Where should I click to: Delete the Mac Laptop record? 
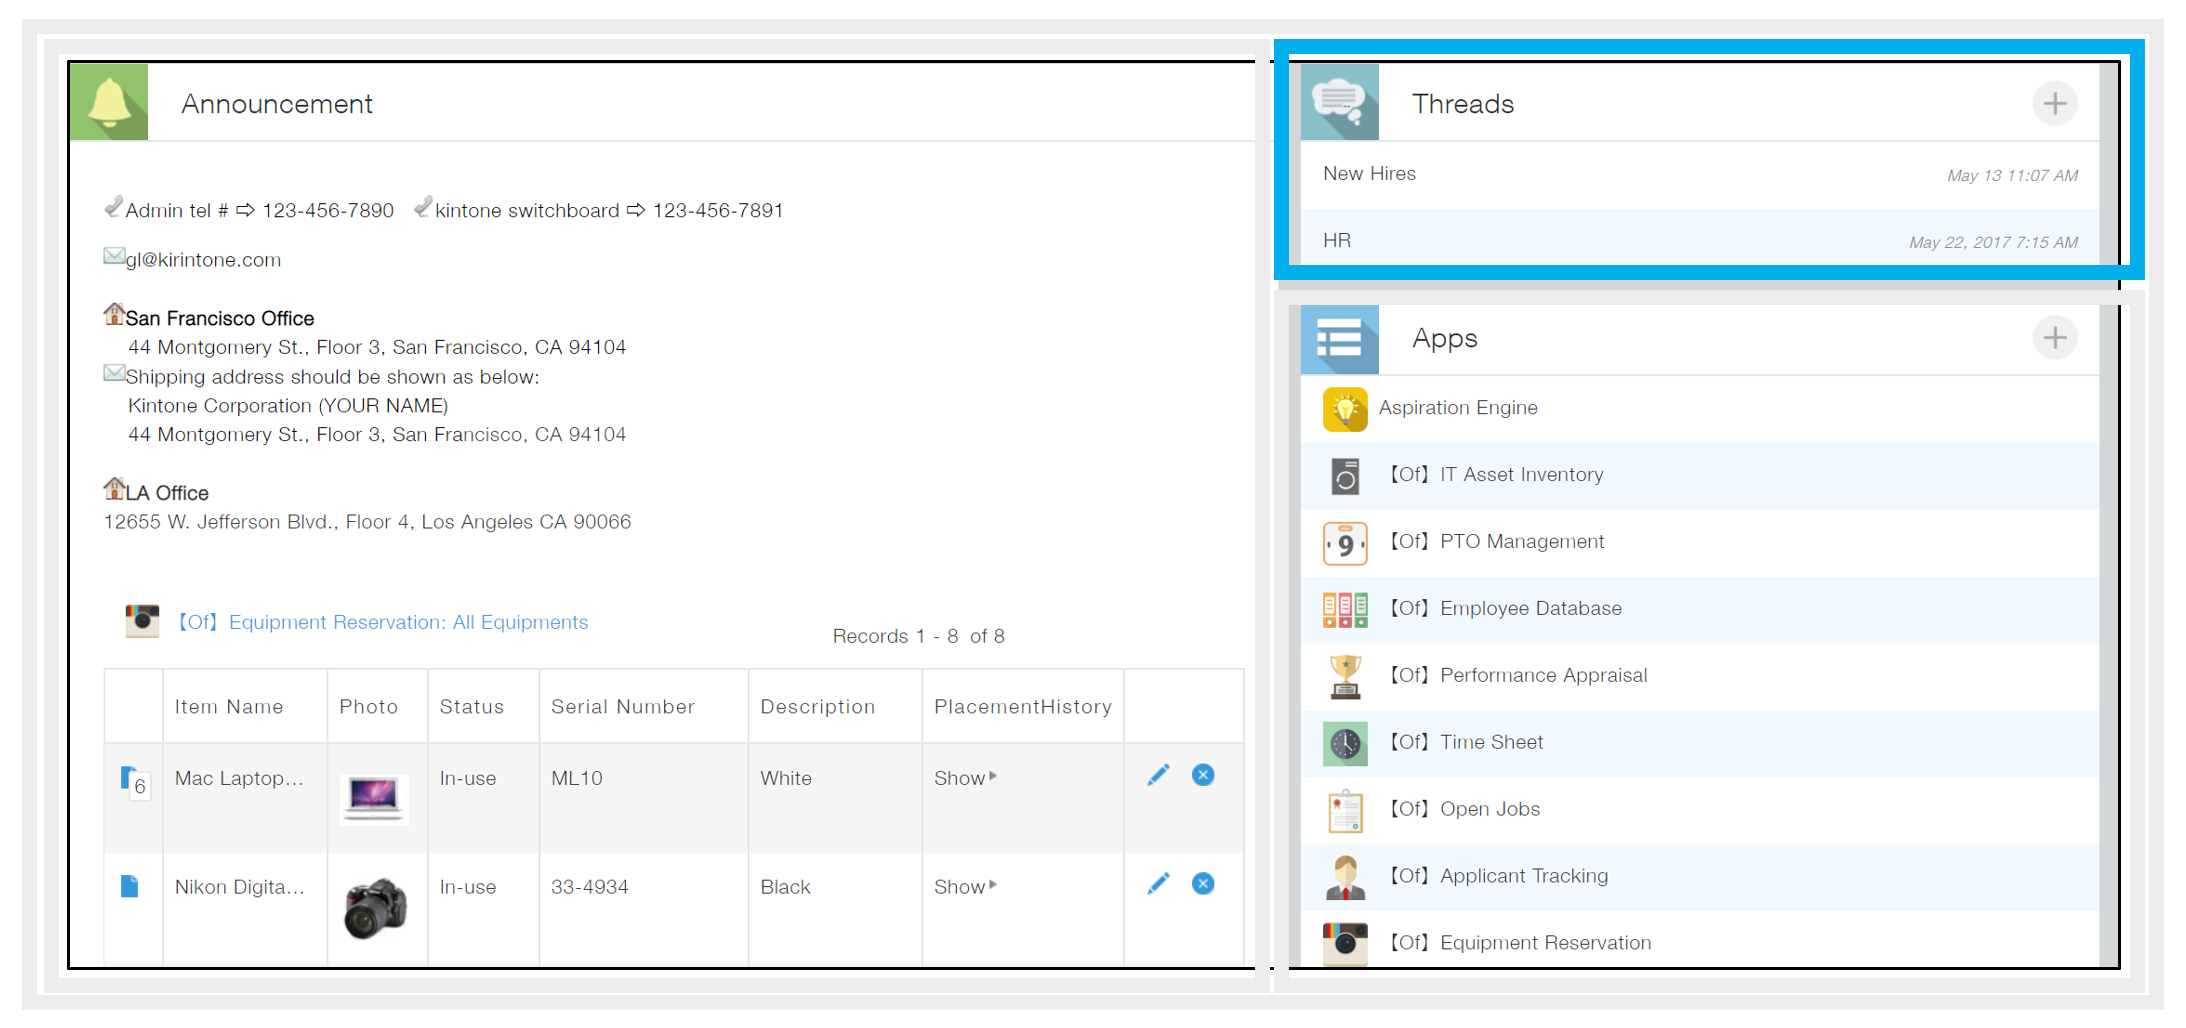click(1203, 775)
